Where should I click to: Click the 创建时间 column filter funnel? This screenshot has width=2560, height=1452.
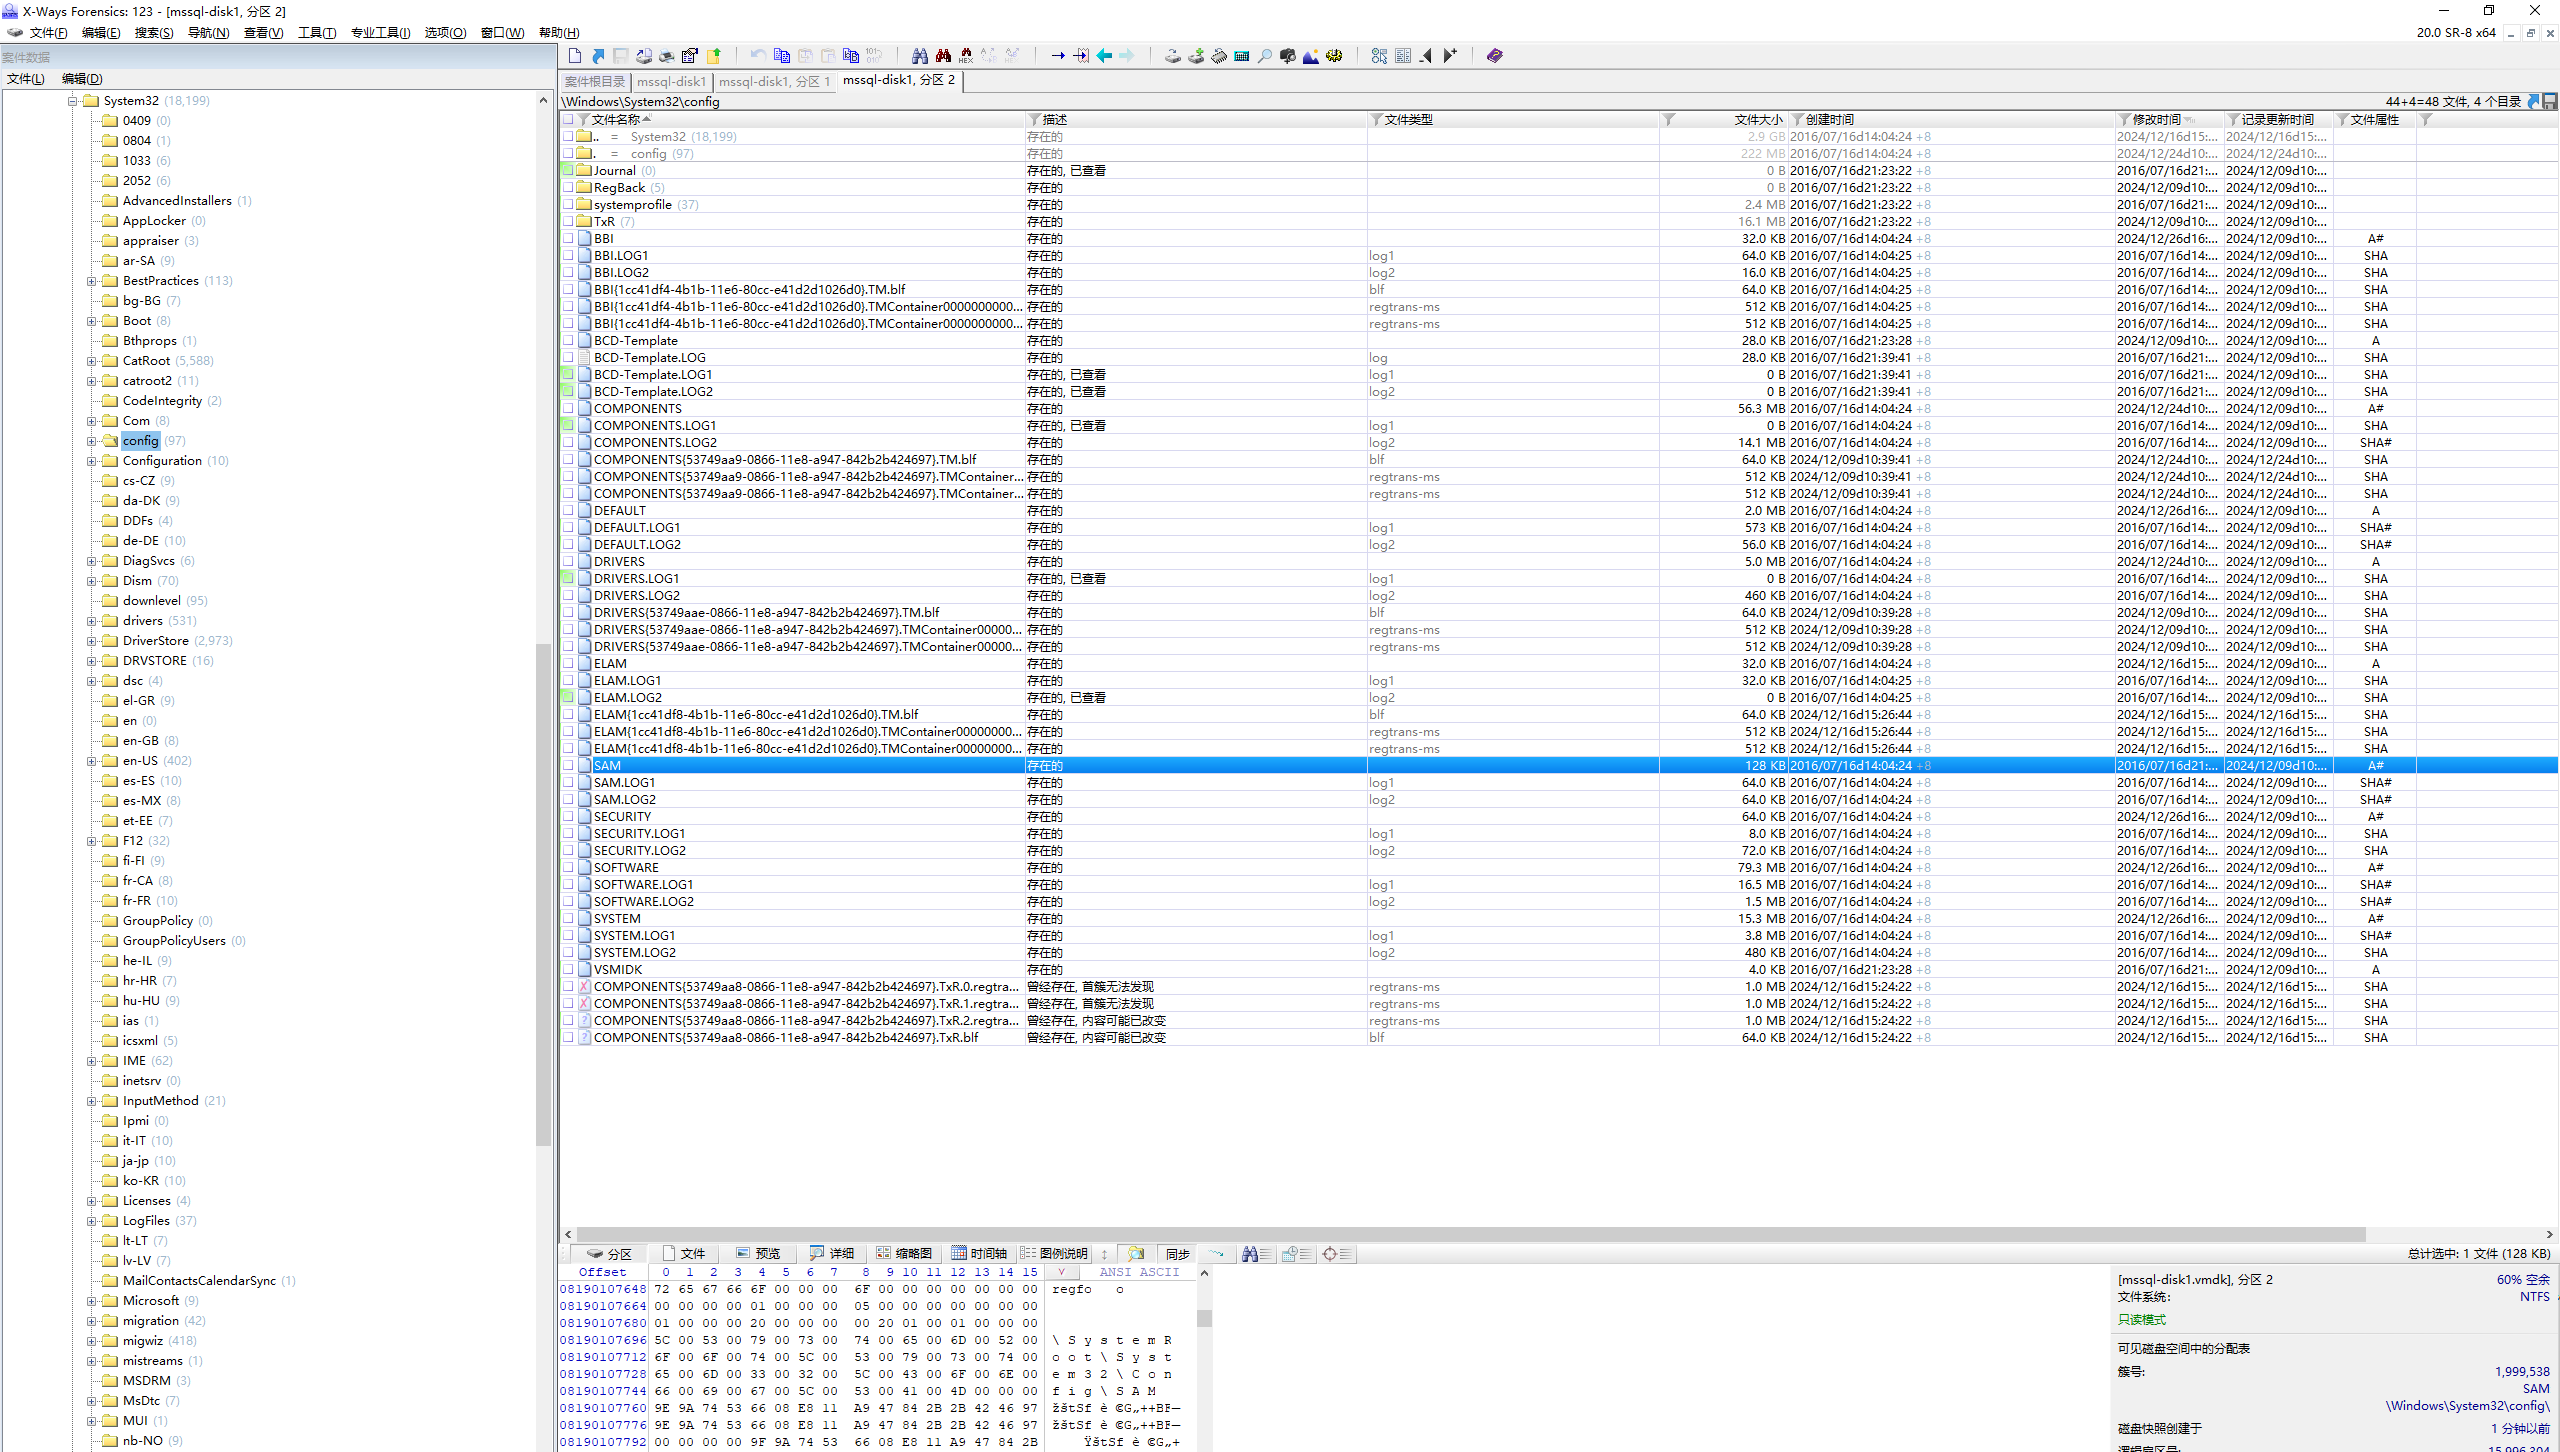tap(1798, 120)
